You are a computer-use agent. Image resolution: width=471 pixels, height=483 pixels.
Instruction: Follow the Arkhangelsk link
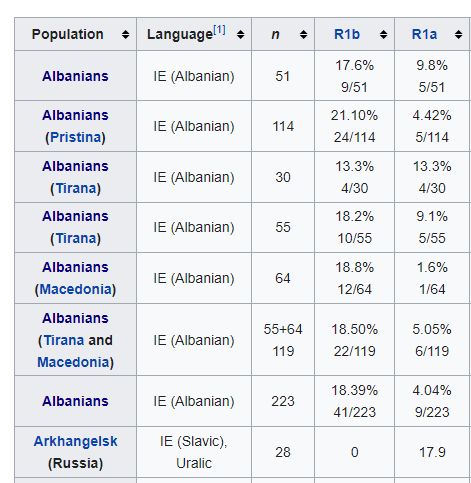75,441
